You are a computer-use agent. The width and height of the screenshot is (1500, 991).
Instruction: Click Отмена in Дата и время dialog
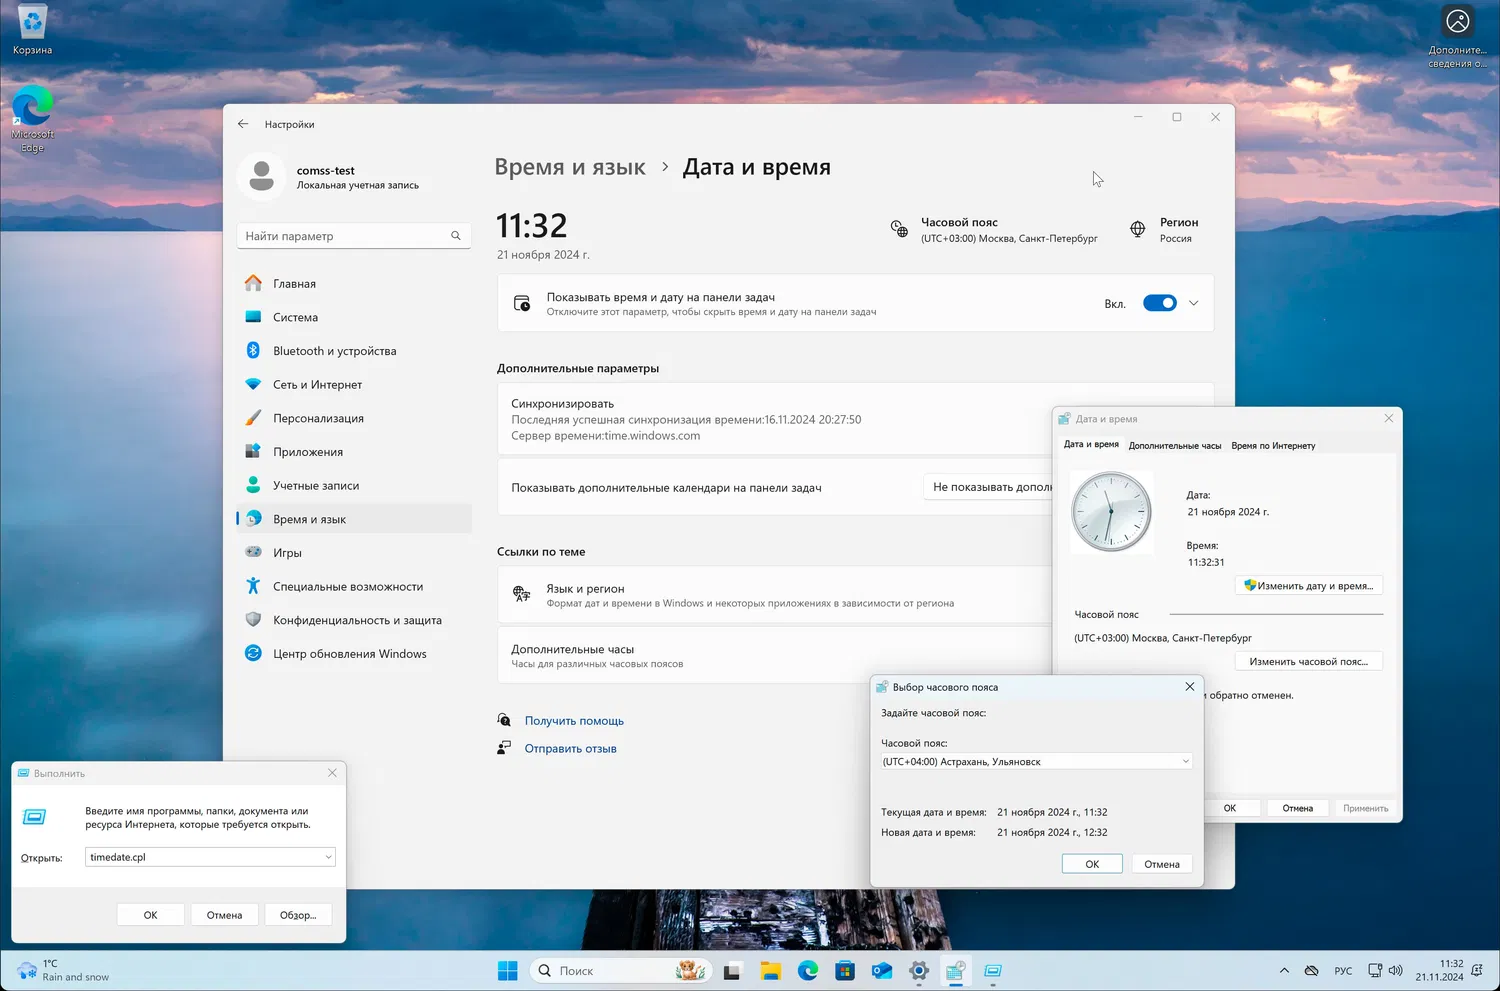1298,808
